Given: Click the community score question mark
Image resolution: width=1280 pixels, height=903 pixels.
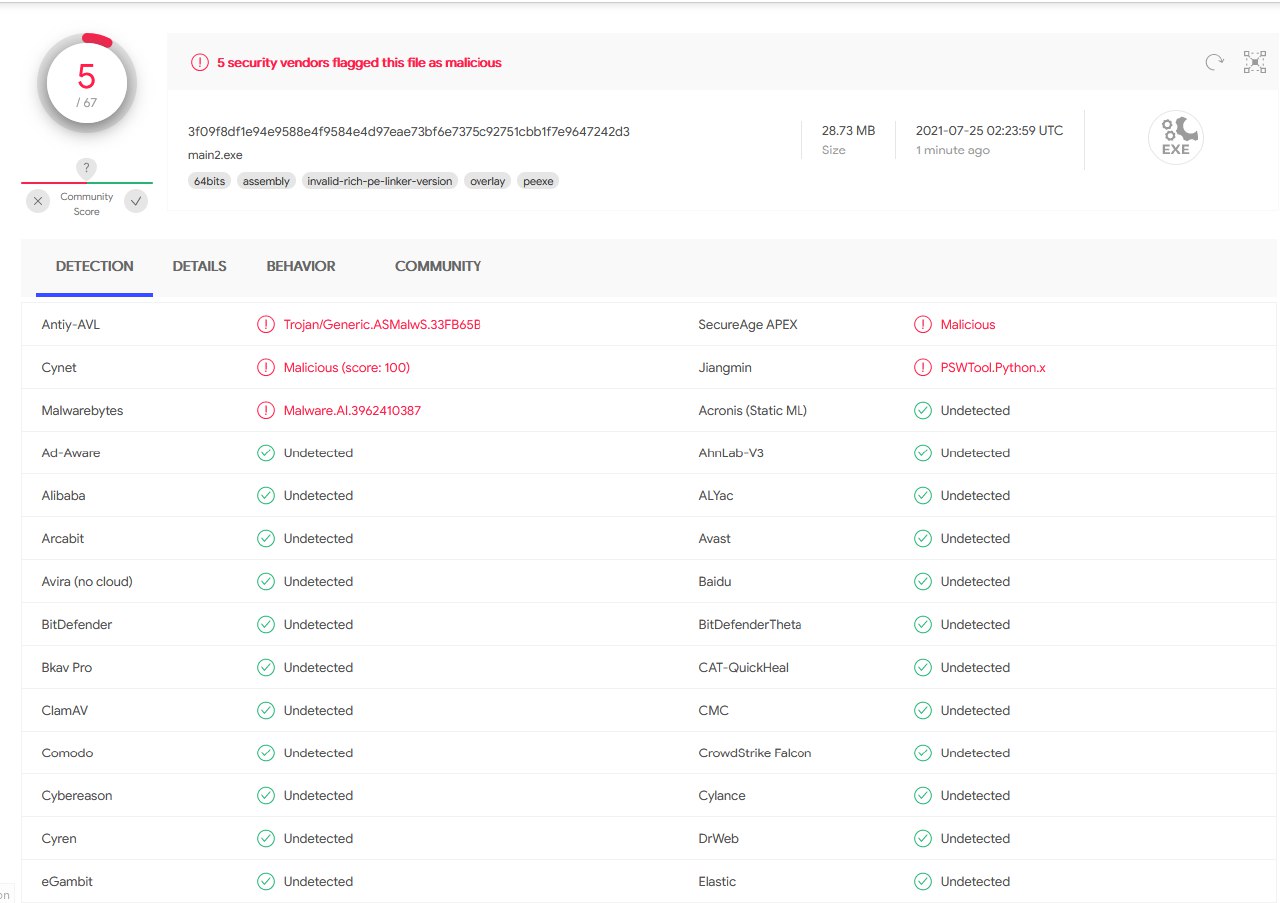Looking at the screenshot, I should click(87, 168).
